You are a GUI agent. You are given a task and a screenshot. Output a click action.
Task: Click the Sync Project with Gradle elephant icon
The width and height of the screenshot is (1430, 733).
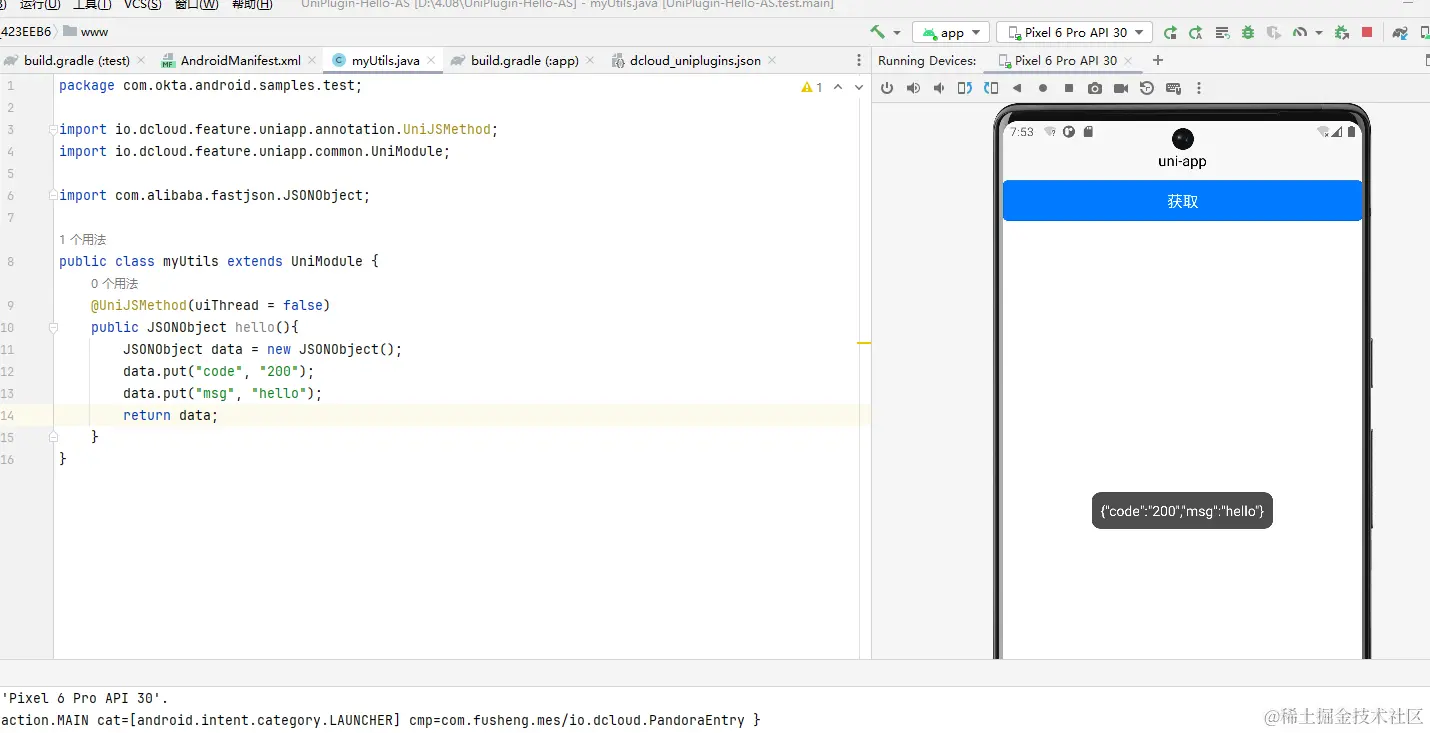click(1401, 32)
